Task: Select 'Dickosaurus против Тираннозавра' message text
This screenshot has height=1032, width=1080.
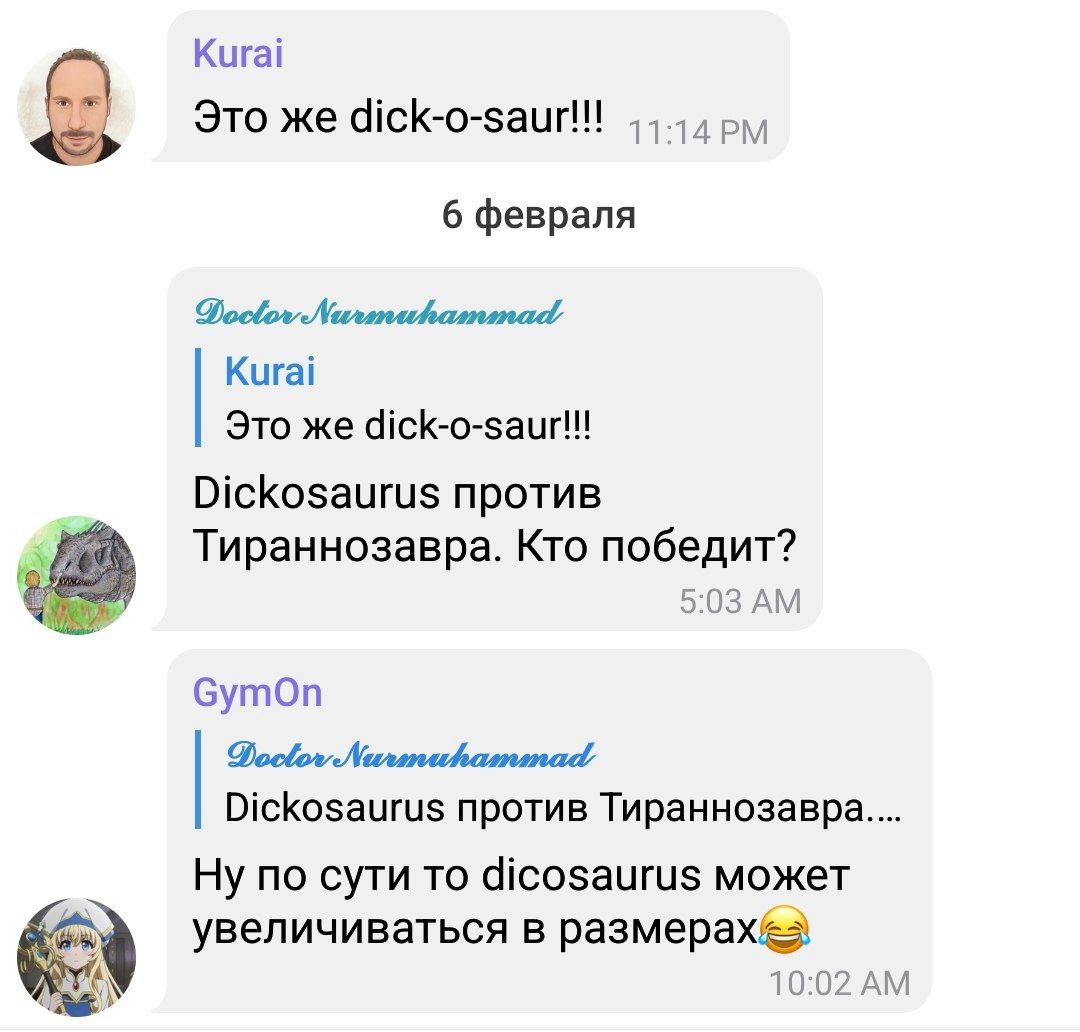Action: click(x=494, y=519)
